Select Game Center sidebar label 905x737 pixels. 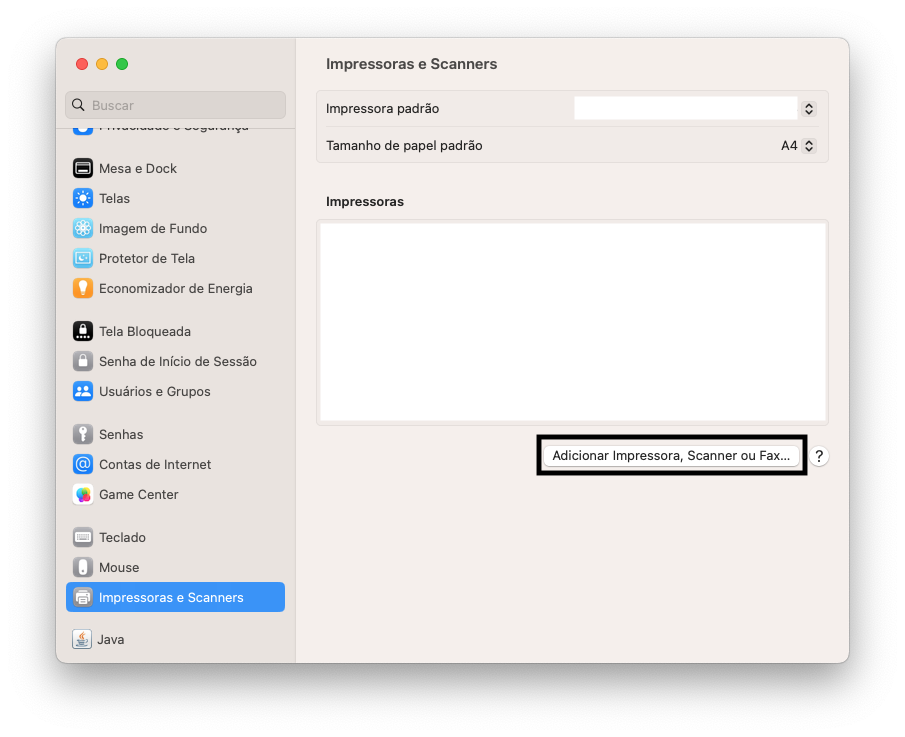click(139, 495)
